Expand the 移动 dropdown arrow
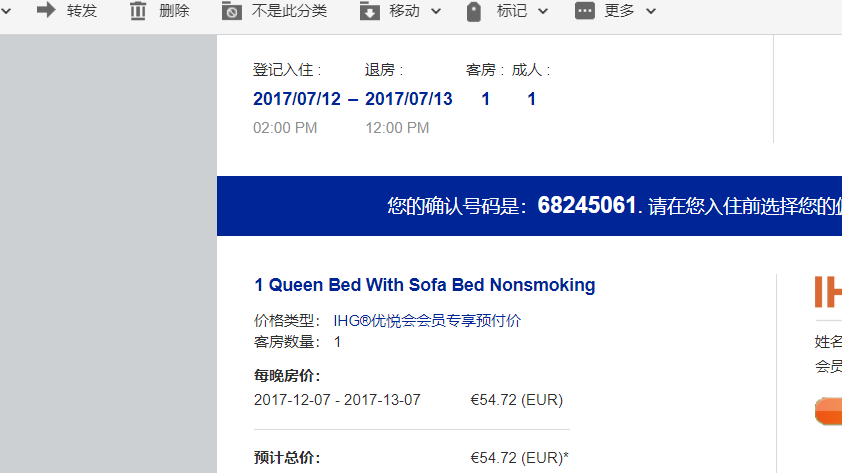The height and width of the screenshot is (473, 842). click(436, 11)
